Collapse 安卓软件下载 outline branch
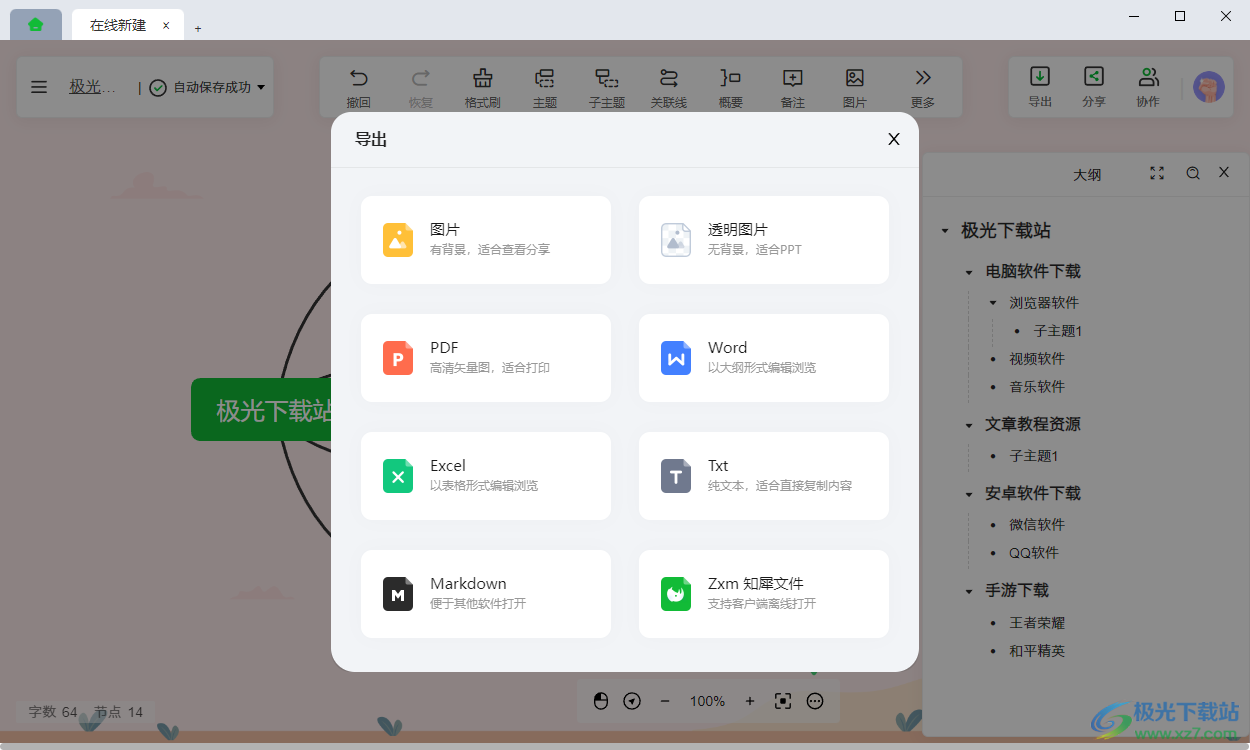This screenshot has height=750, width=1250. [969, 494]
